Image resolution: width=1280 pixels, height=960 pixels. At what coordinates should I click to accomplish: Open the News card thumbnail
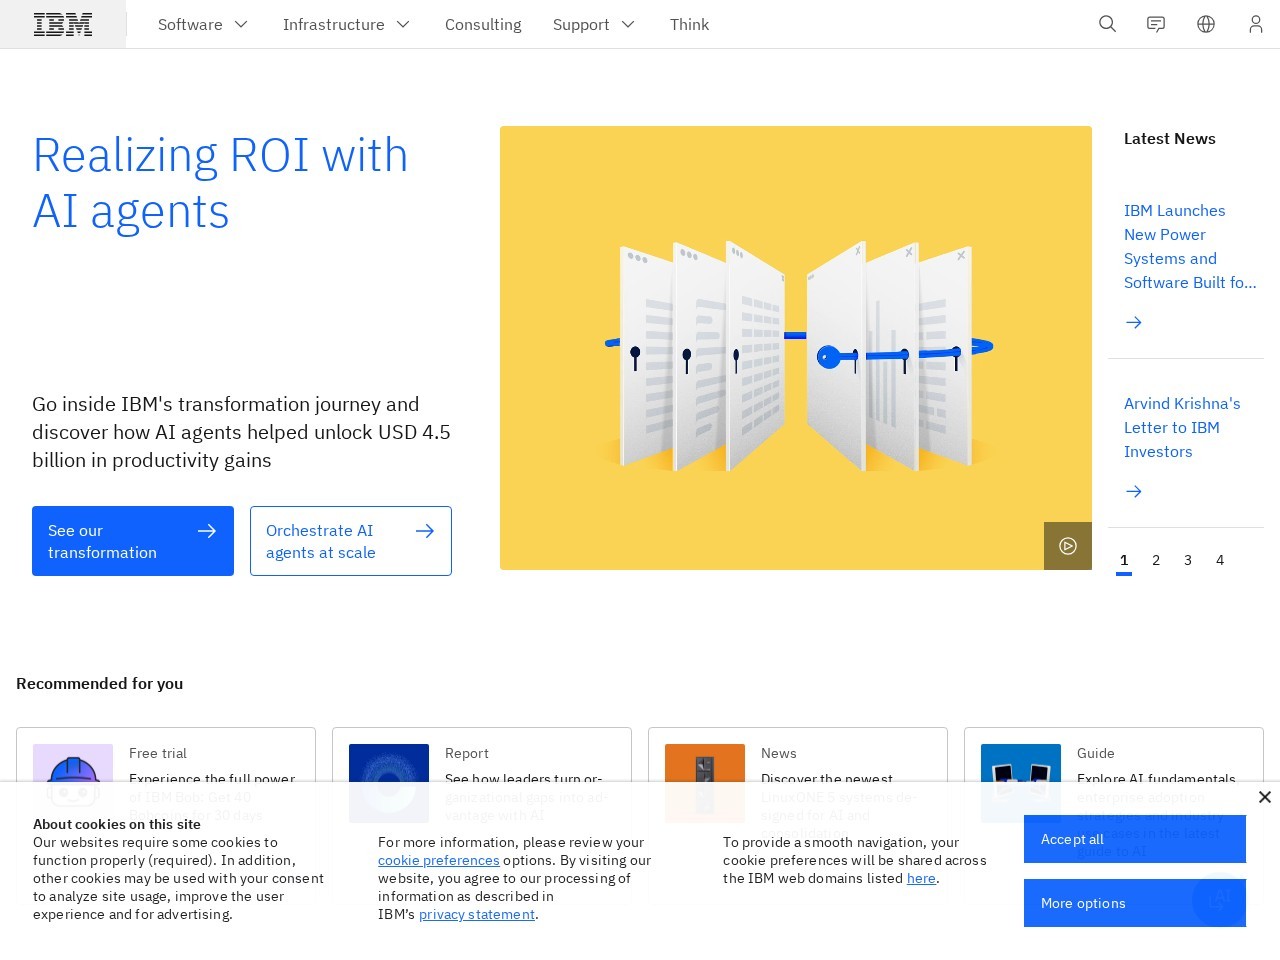pyautogui.click(x=705, y=783)
